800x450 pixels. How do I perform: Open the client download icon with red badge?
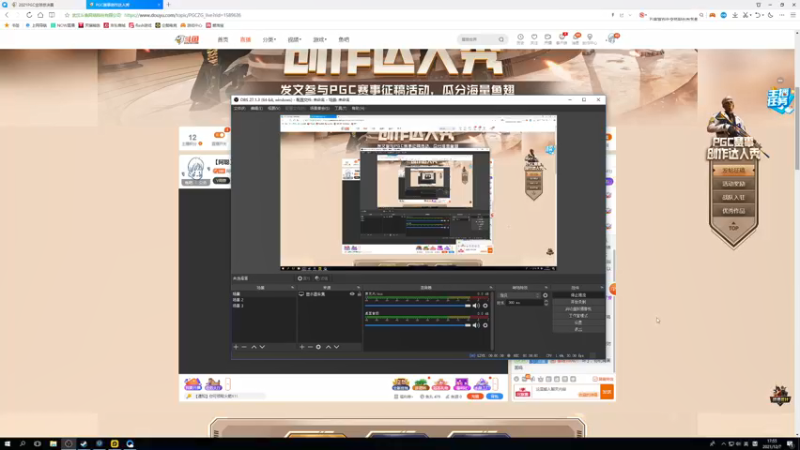562,39
